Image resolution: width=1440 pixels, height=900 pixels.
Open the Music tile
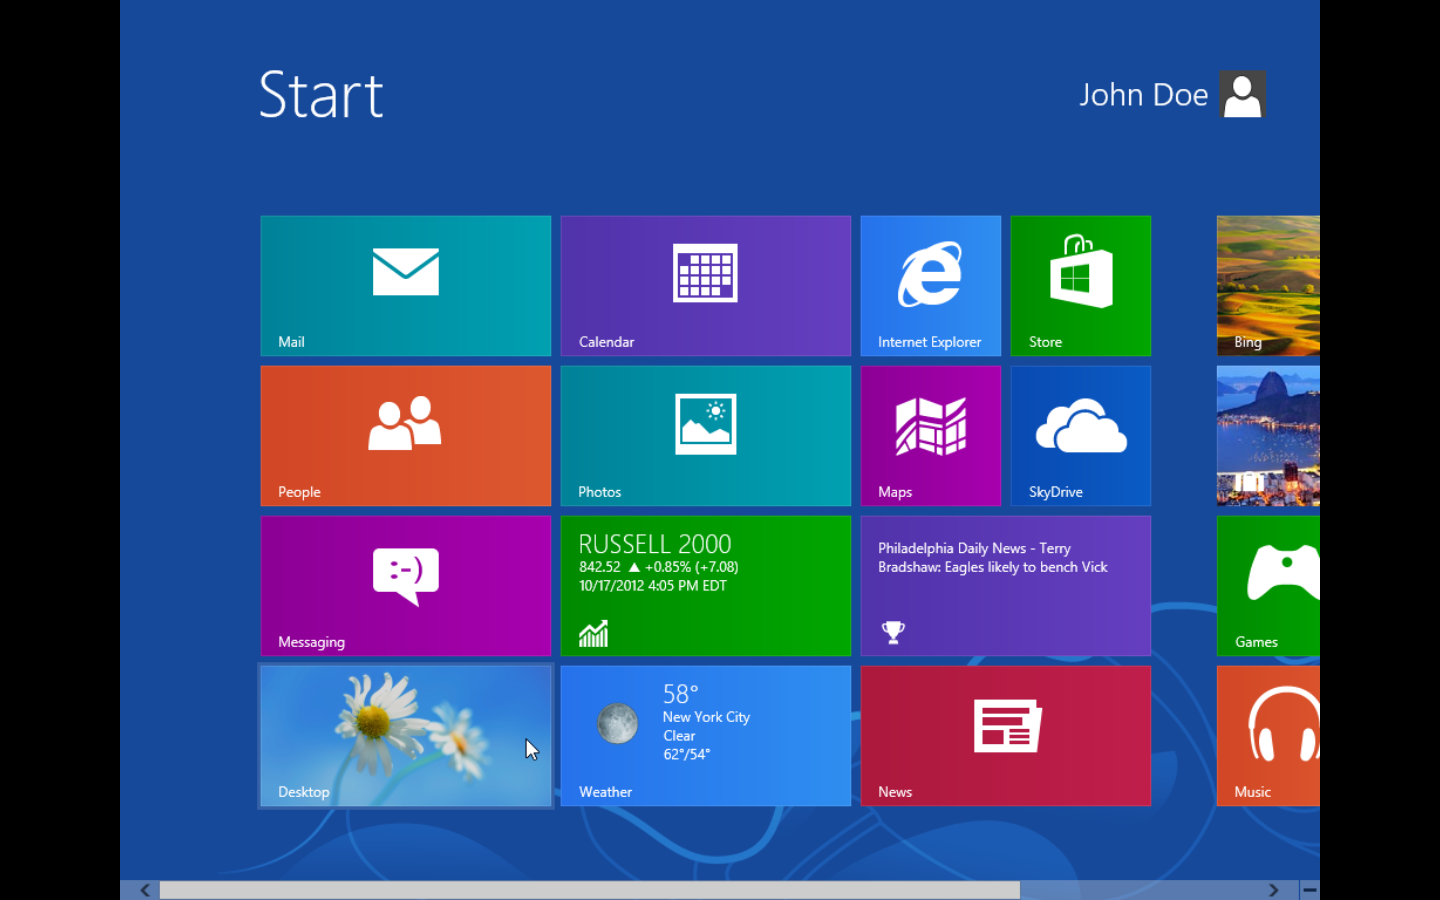tap(1268, 736)
